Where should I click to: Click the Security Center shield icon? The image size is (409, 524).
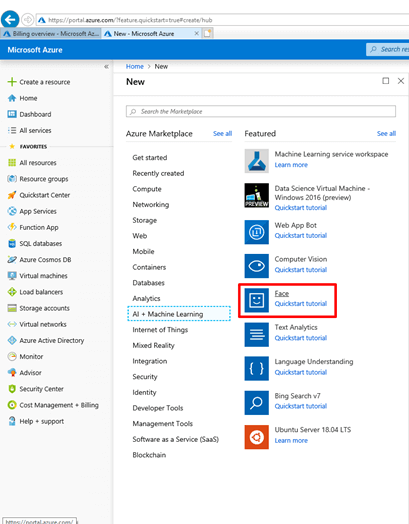[12, 389]
